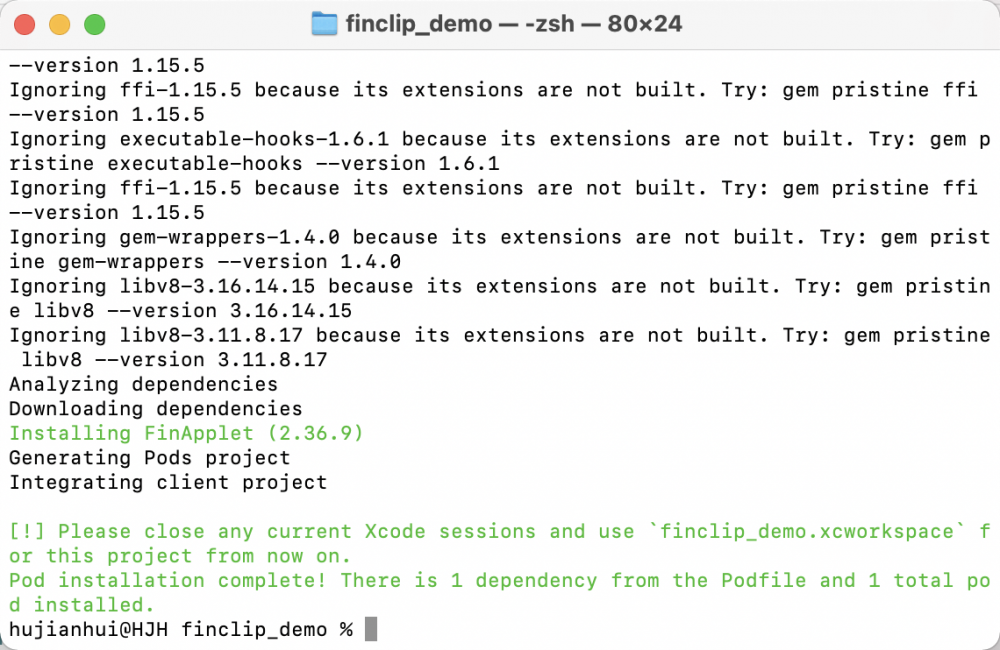Click the green Installing FinApplet (2.36.9) line

[x=186, y=433]
